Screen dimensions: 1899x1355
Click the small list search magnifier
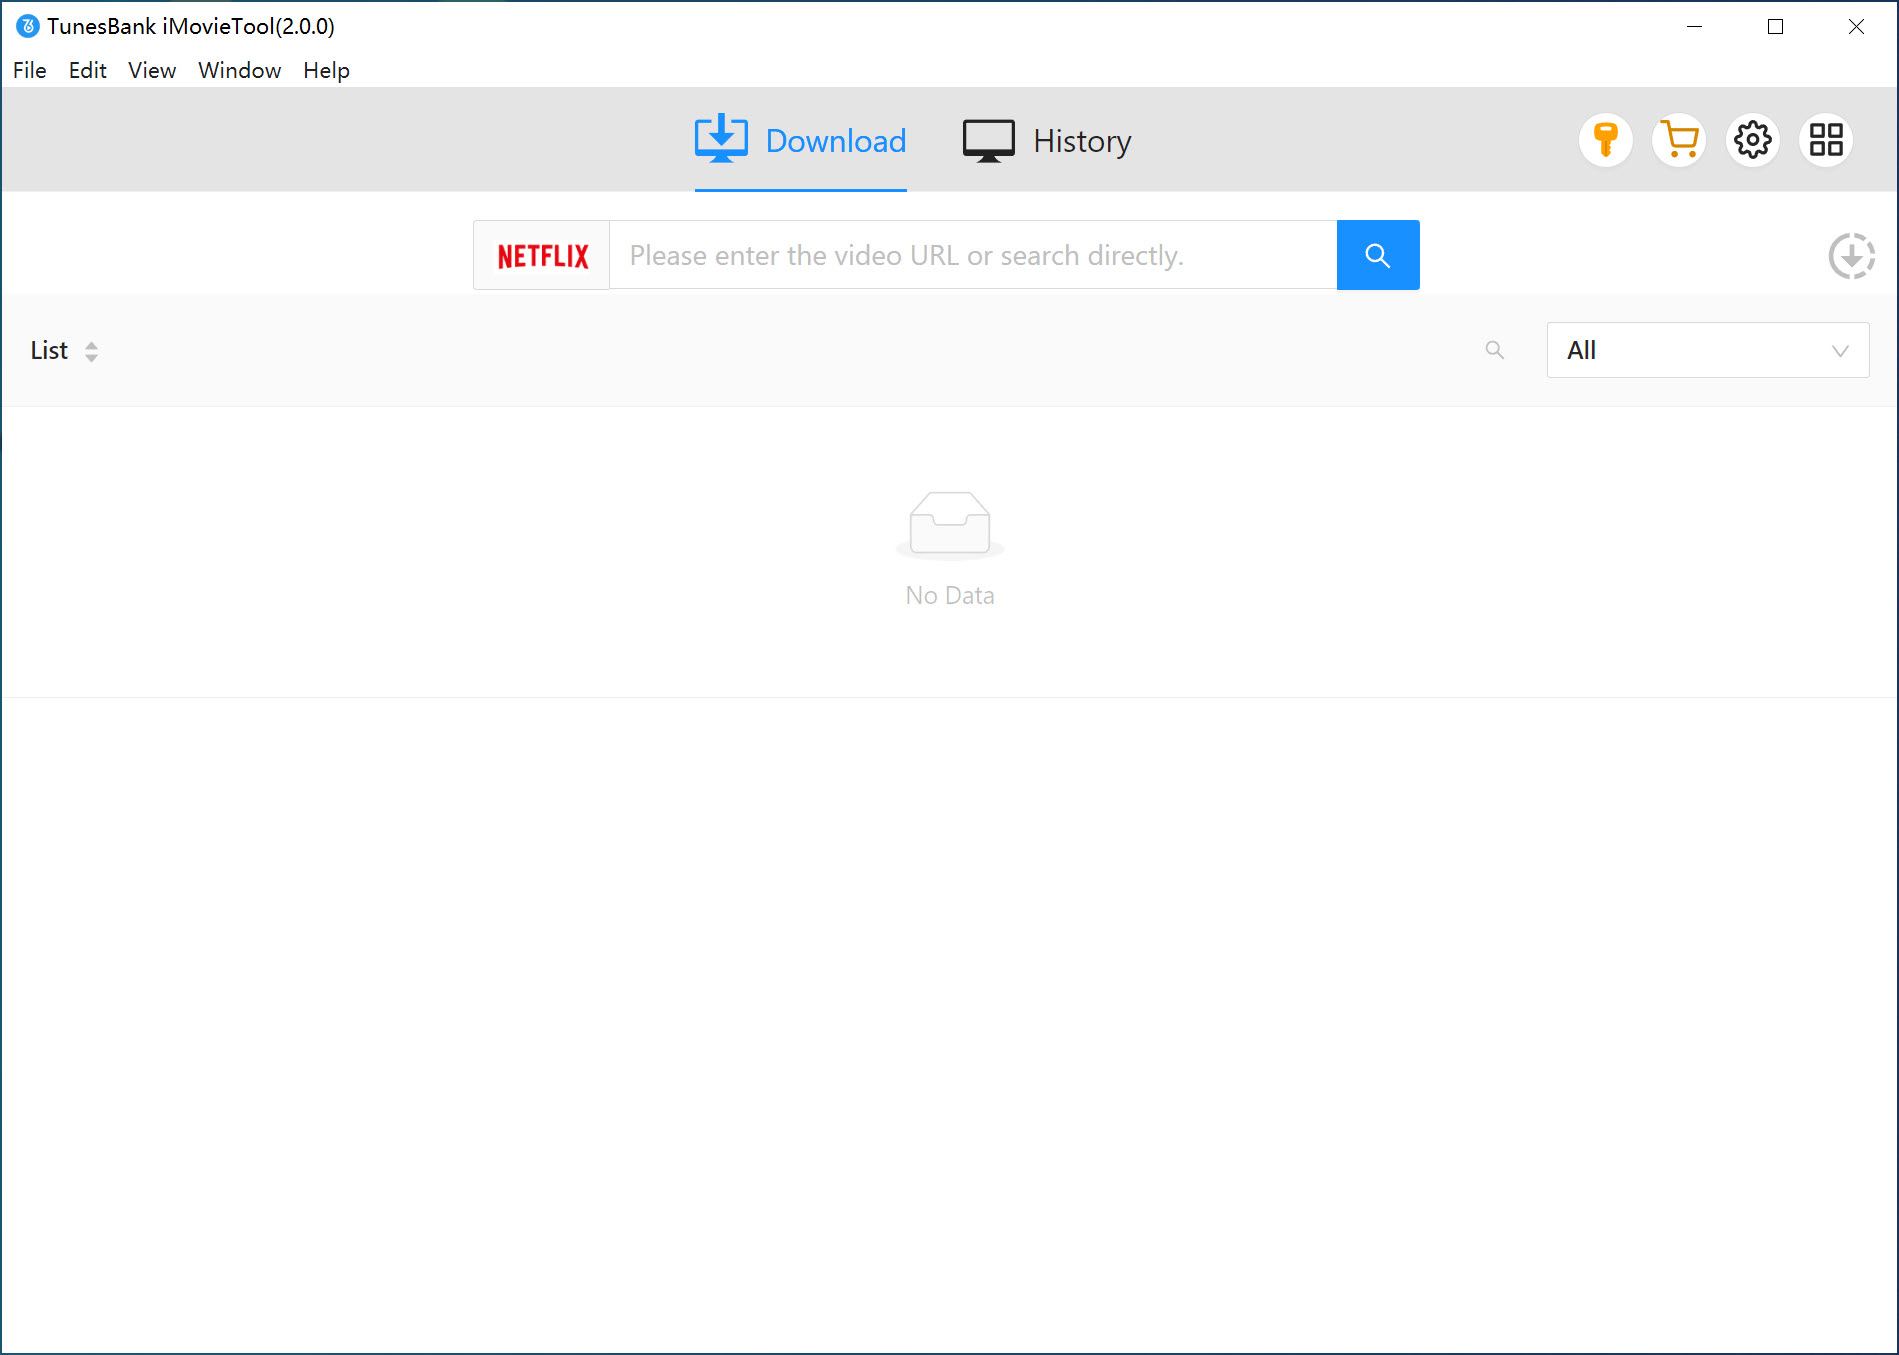pos(1494,350)
